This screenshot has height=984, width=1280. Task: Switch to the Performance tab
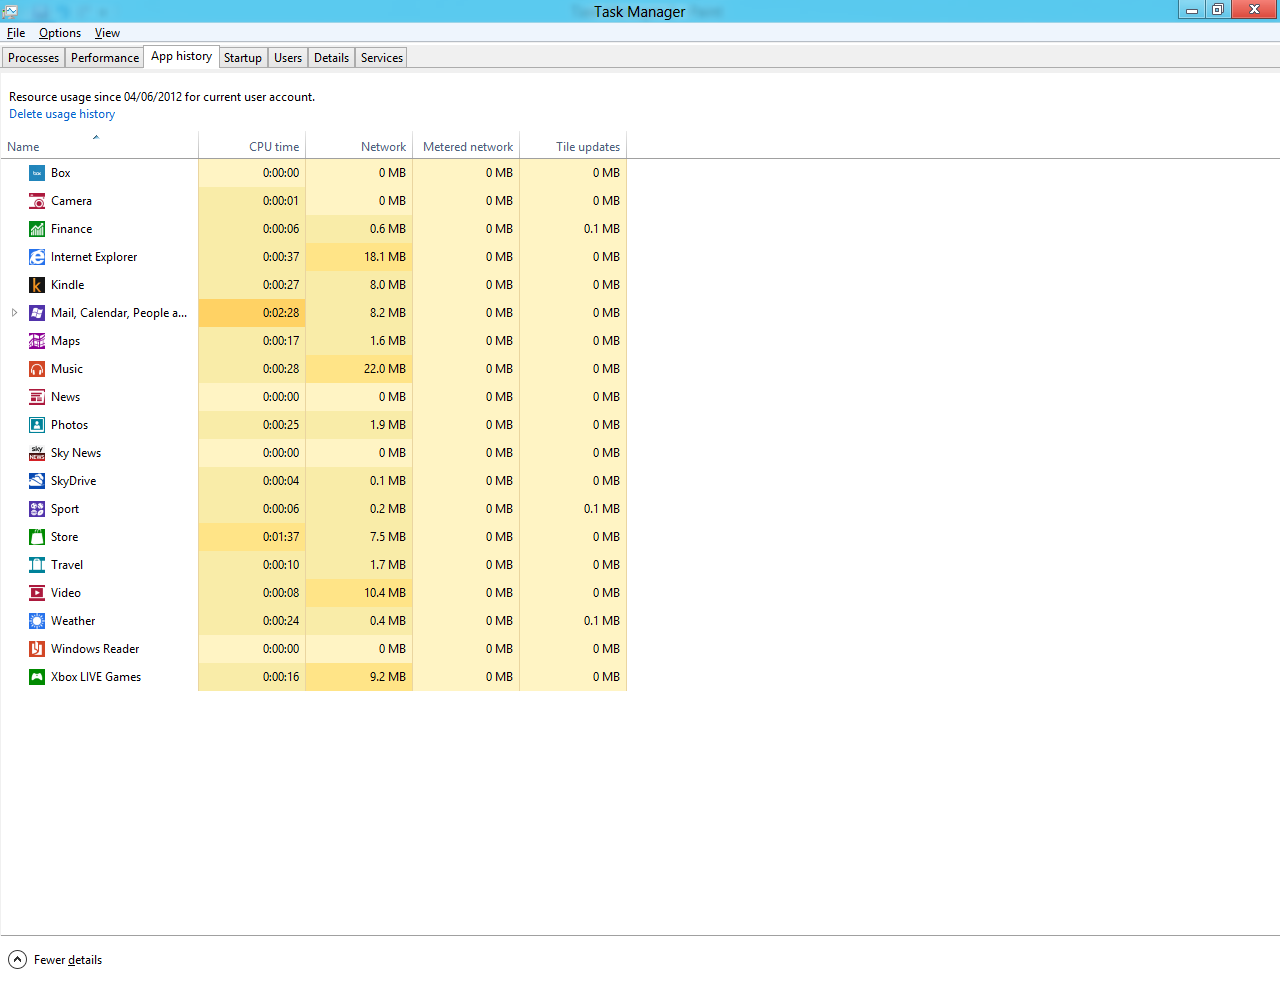point(105,58)
